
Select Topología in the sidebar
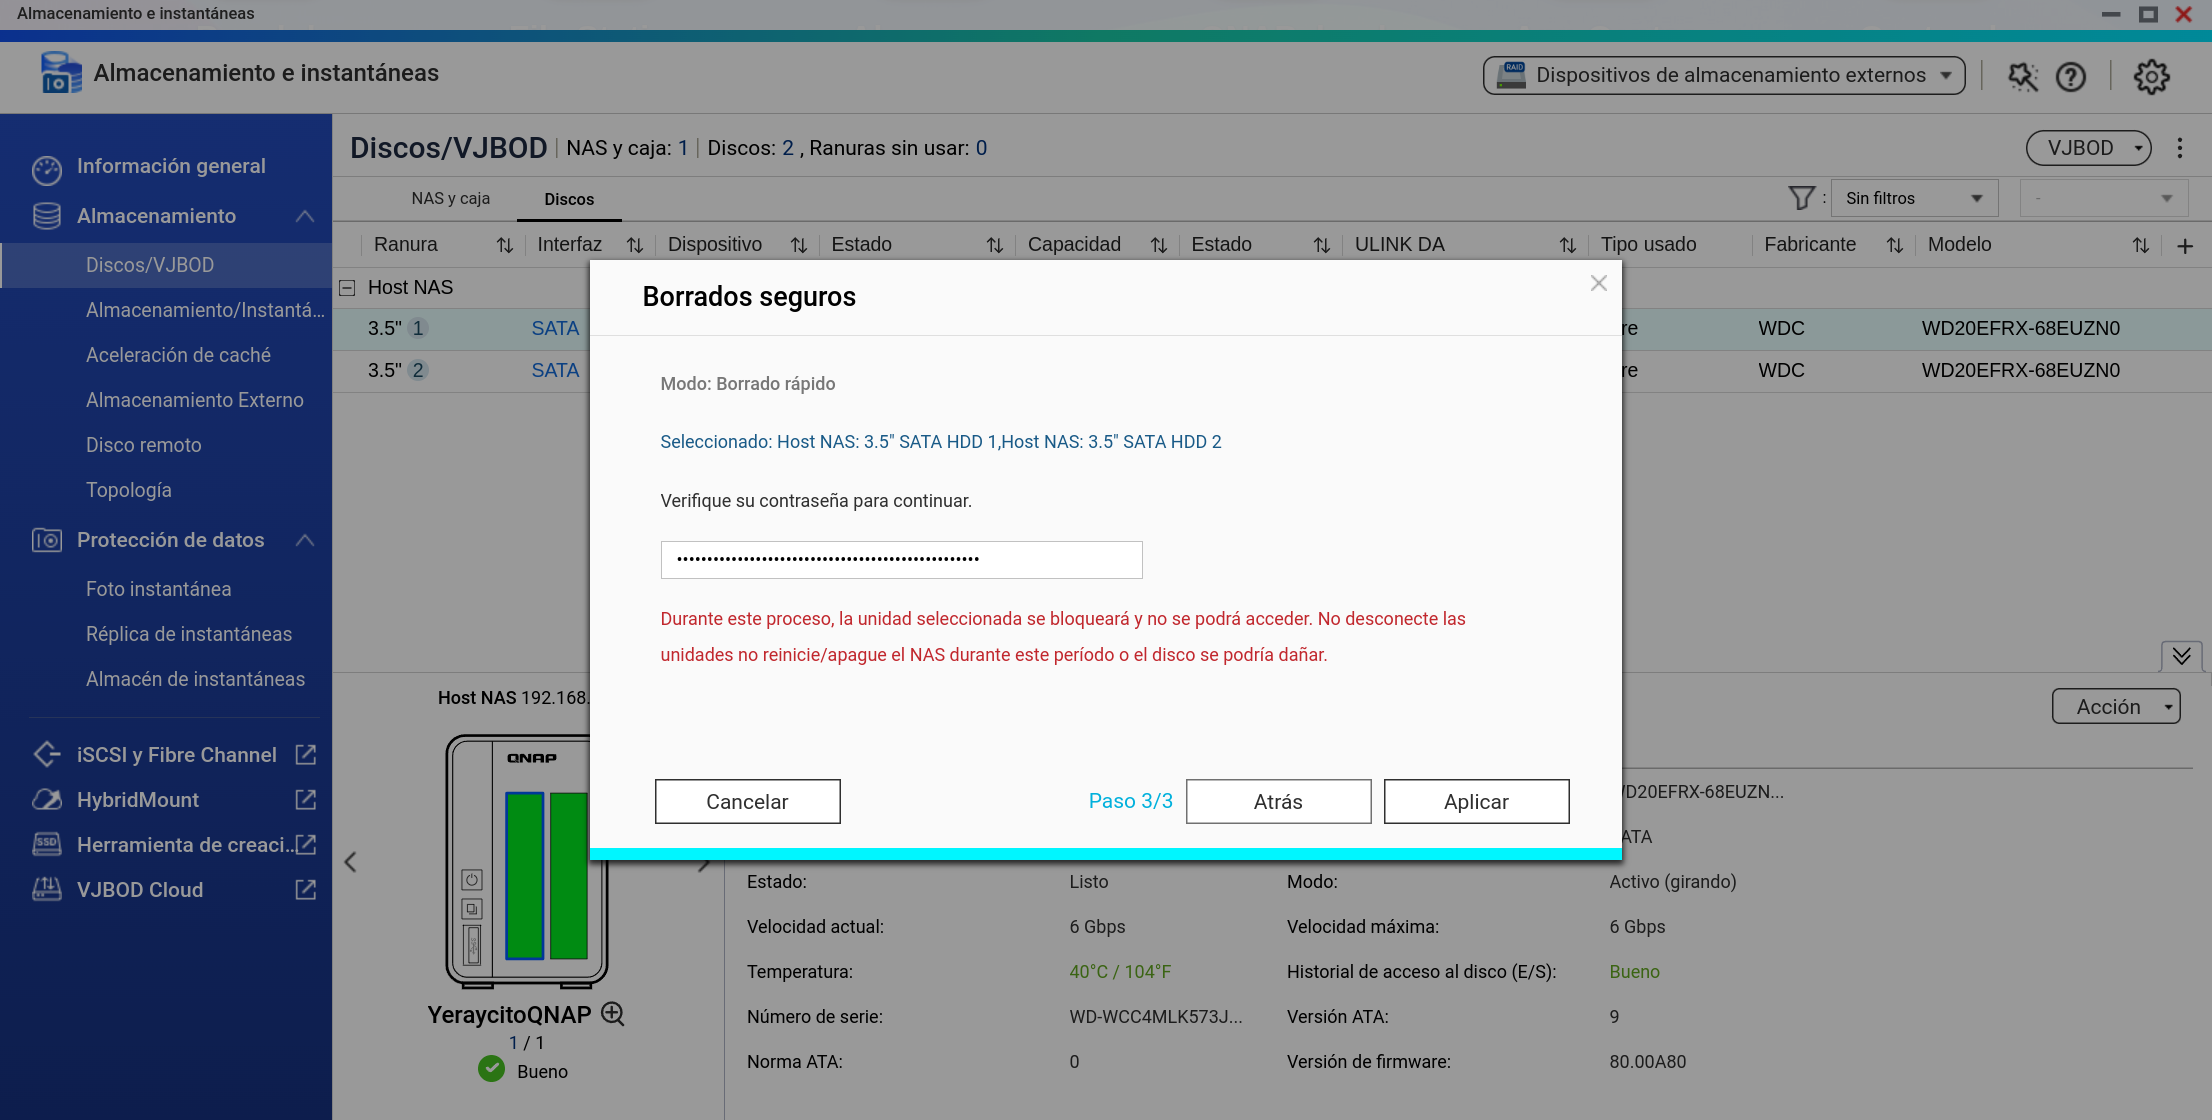[129, 490]
